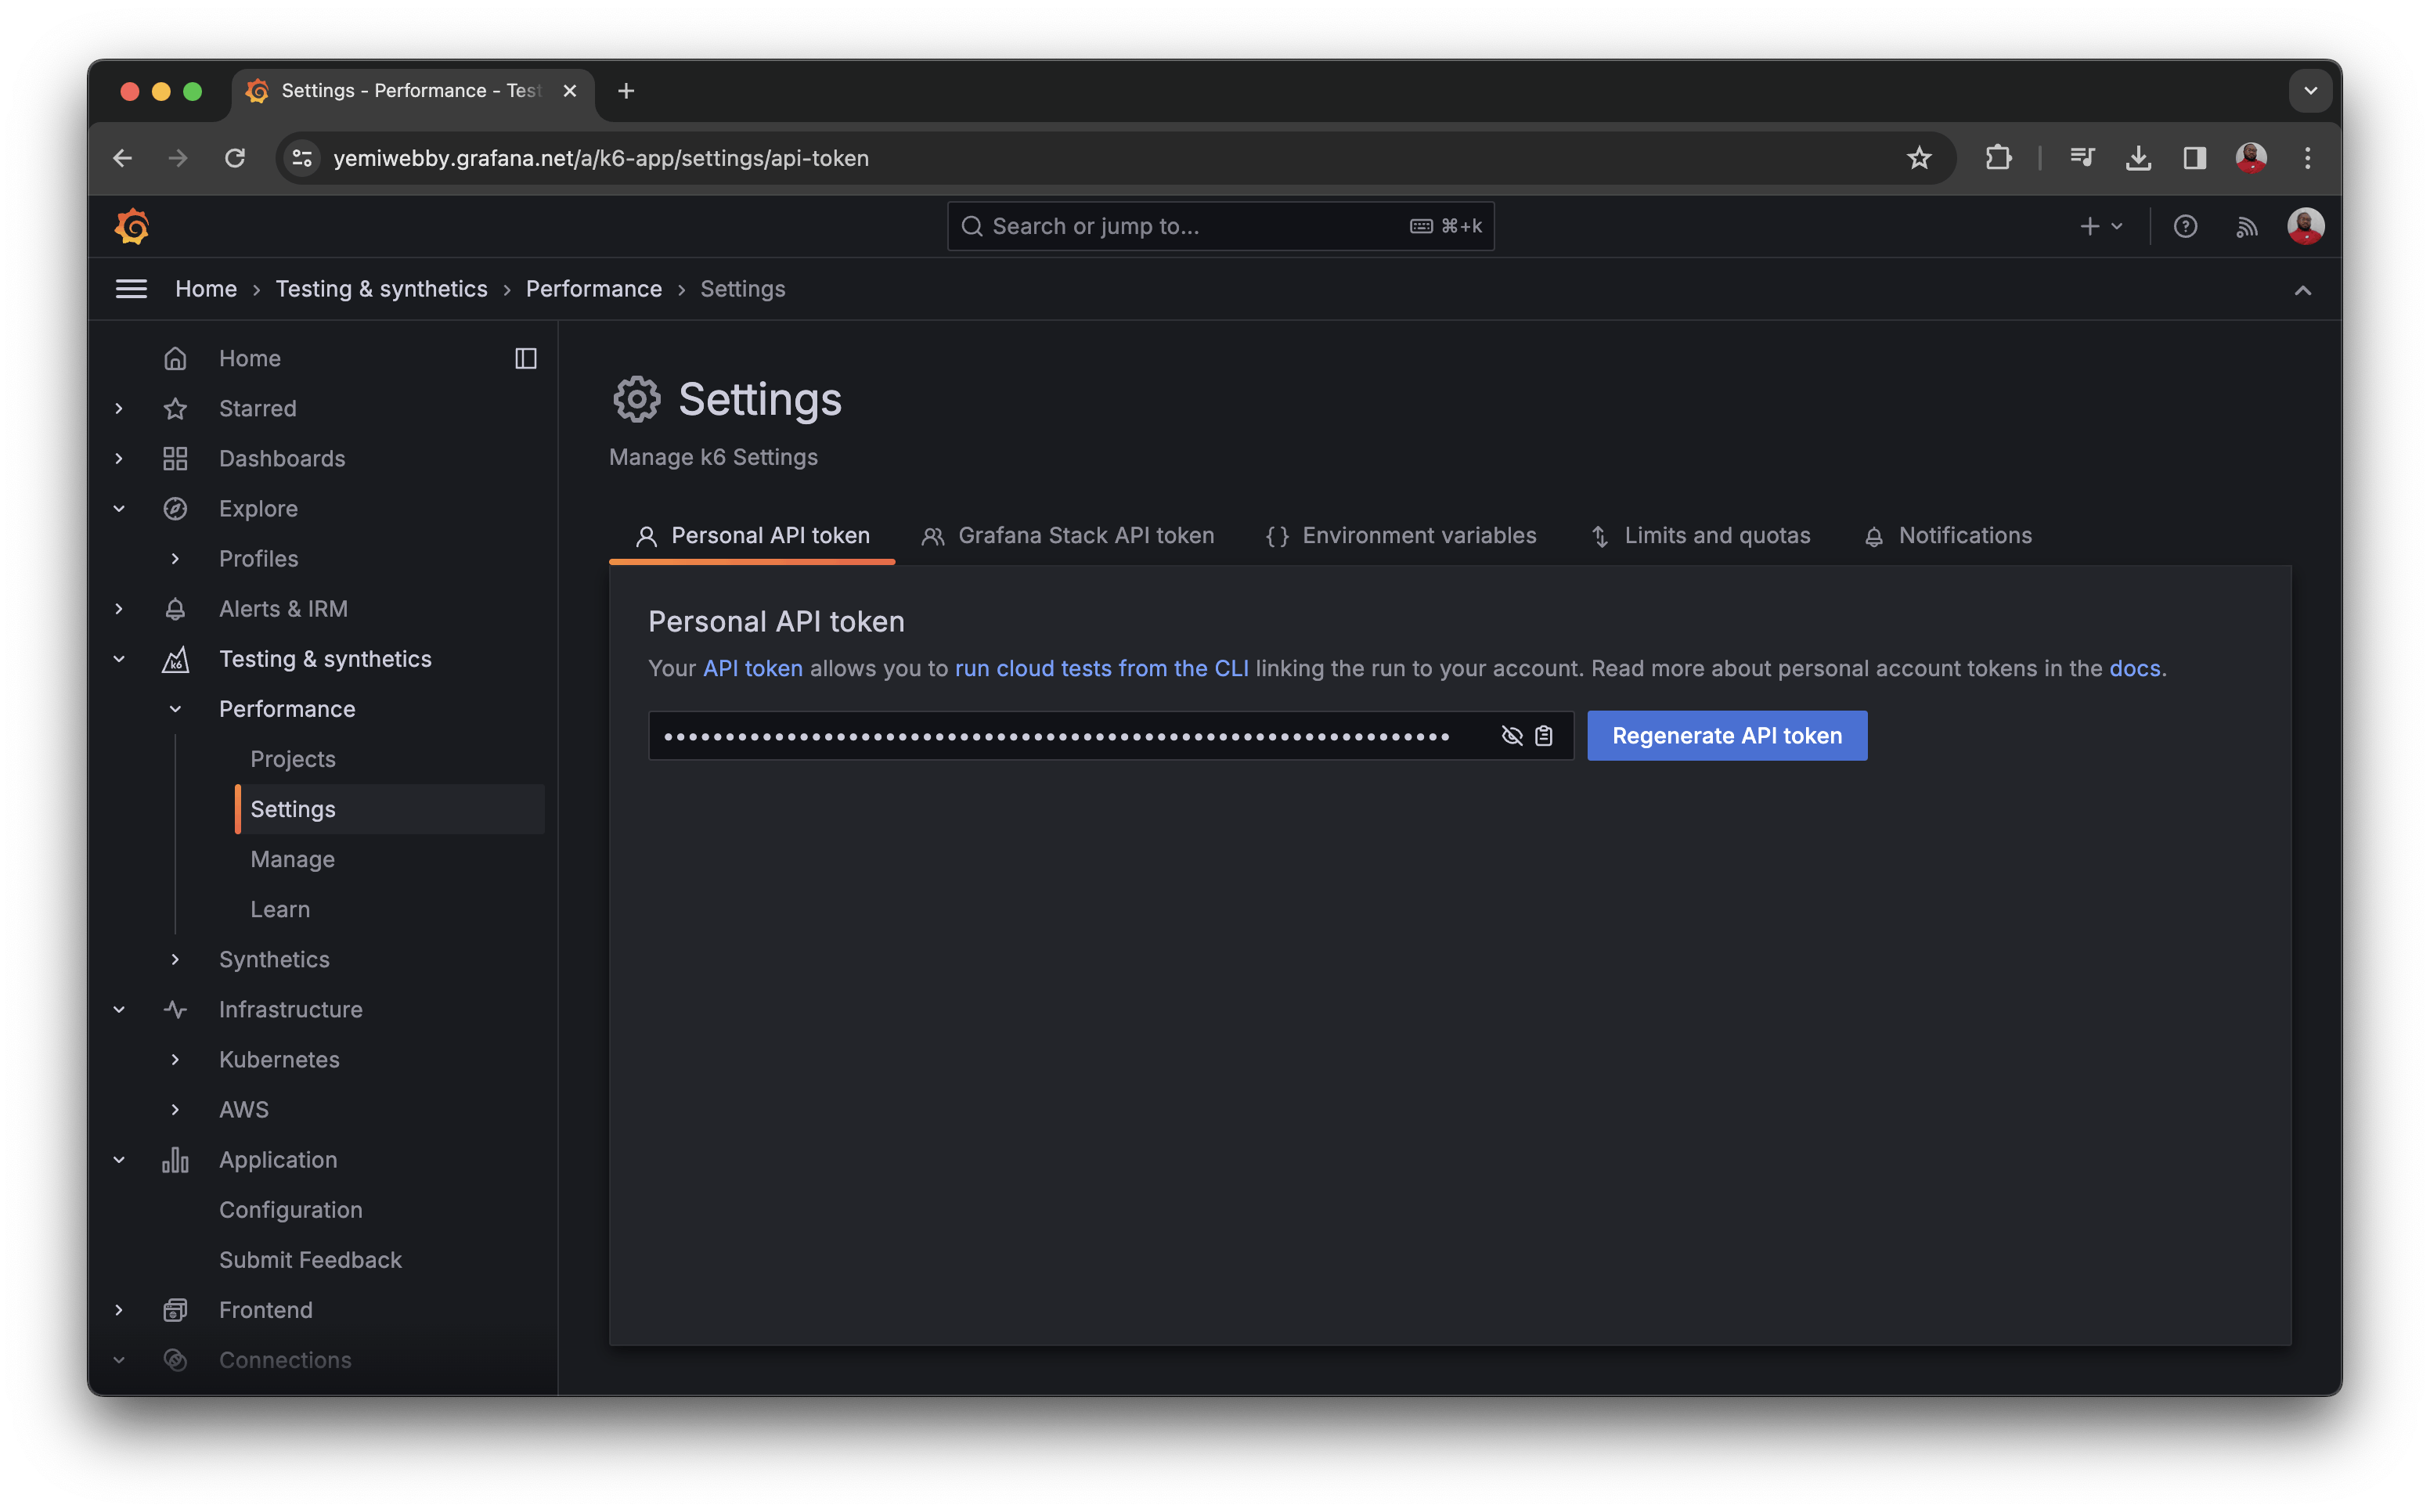Expand the Dashboards section
The height and width of the screenshot is (1512, 2430).
[x=119, y=459]
